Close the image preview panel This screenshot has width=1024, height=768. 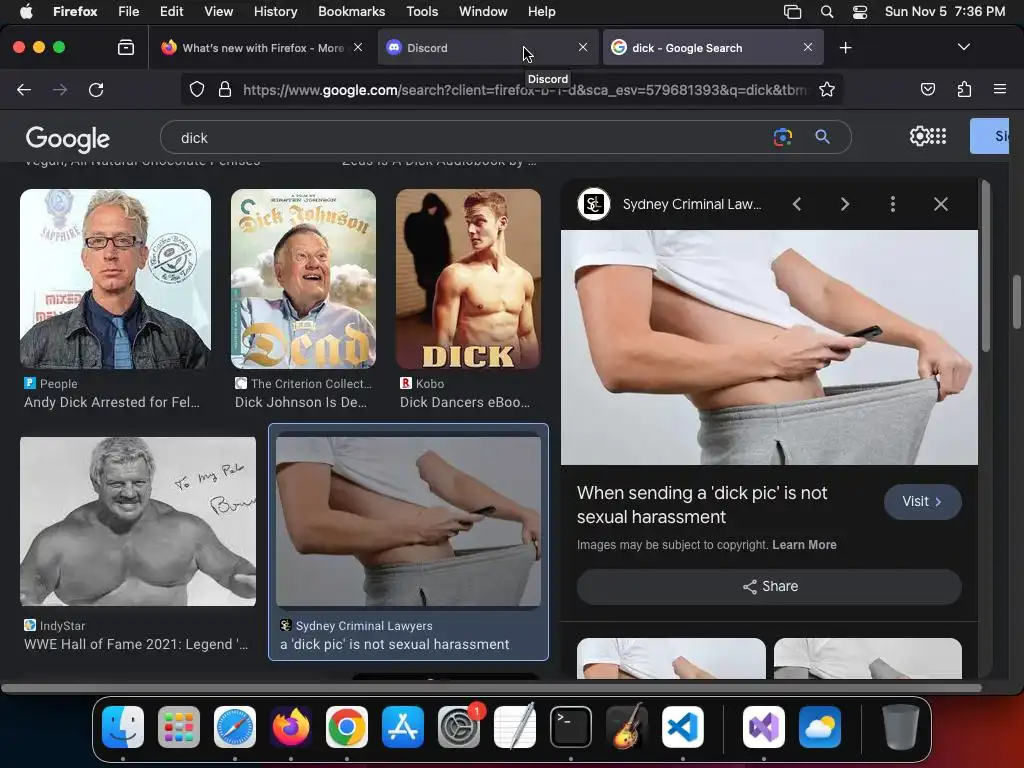(x=940, y=204)
